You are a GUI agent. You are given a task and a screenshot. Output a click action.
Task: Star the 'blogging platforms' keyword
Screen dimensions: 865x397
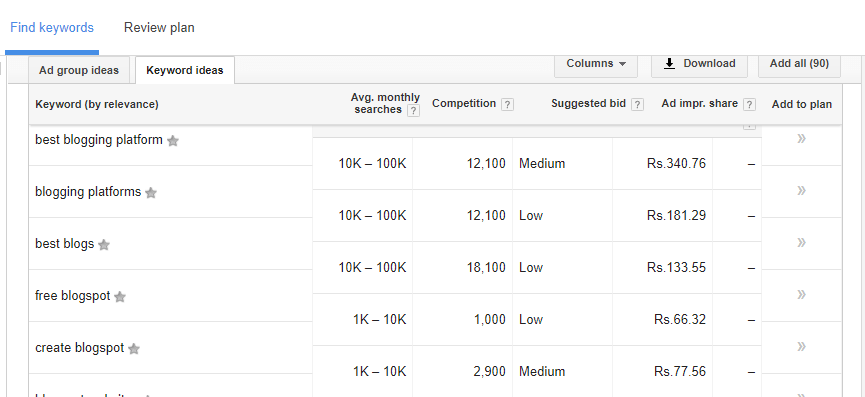tap(151, 193)
